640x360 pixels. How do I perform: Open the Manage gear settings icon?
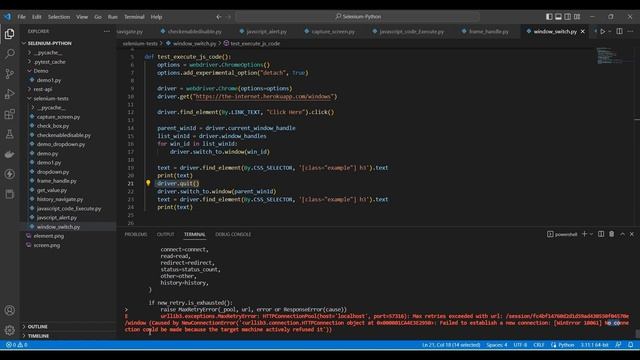(x=9, y=330)
